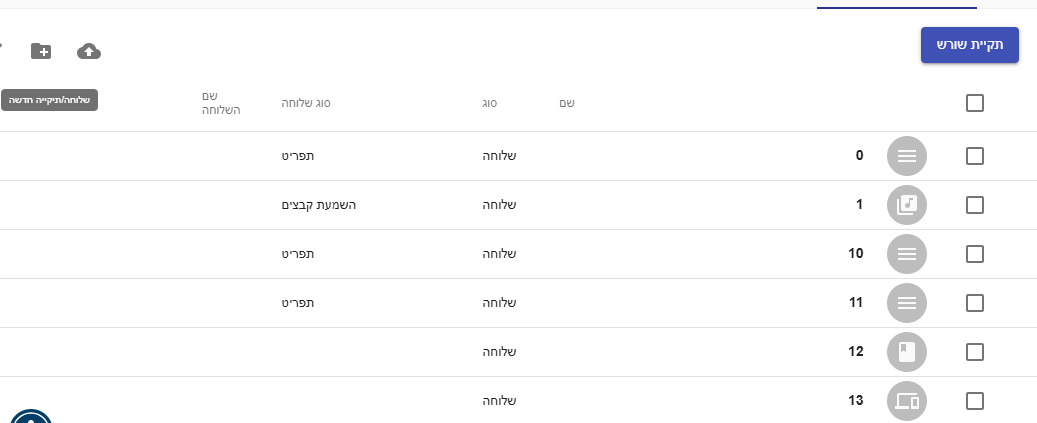The image size is (1037, 423).
Task: Tick the checkbox for extension 10
Action: pos(975,254)
